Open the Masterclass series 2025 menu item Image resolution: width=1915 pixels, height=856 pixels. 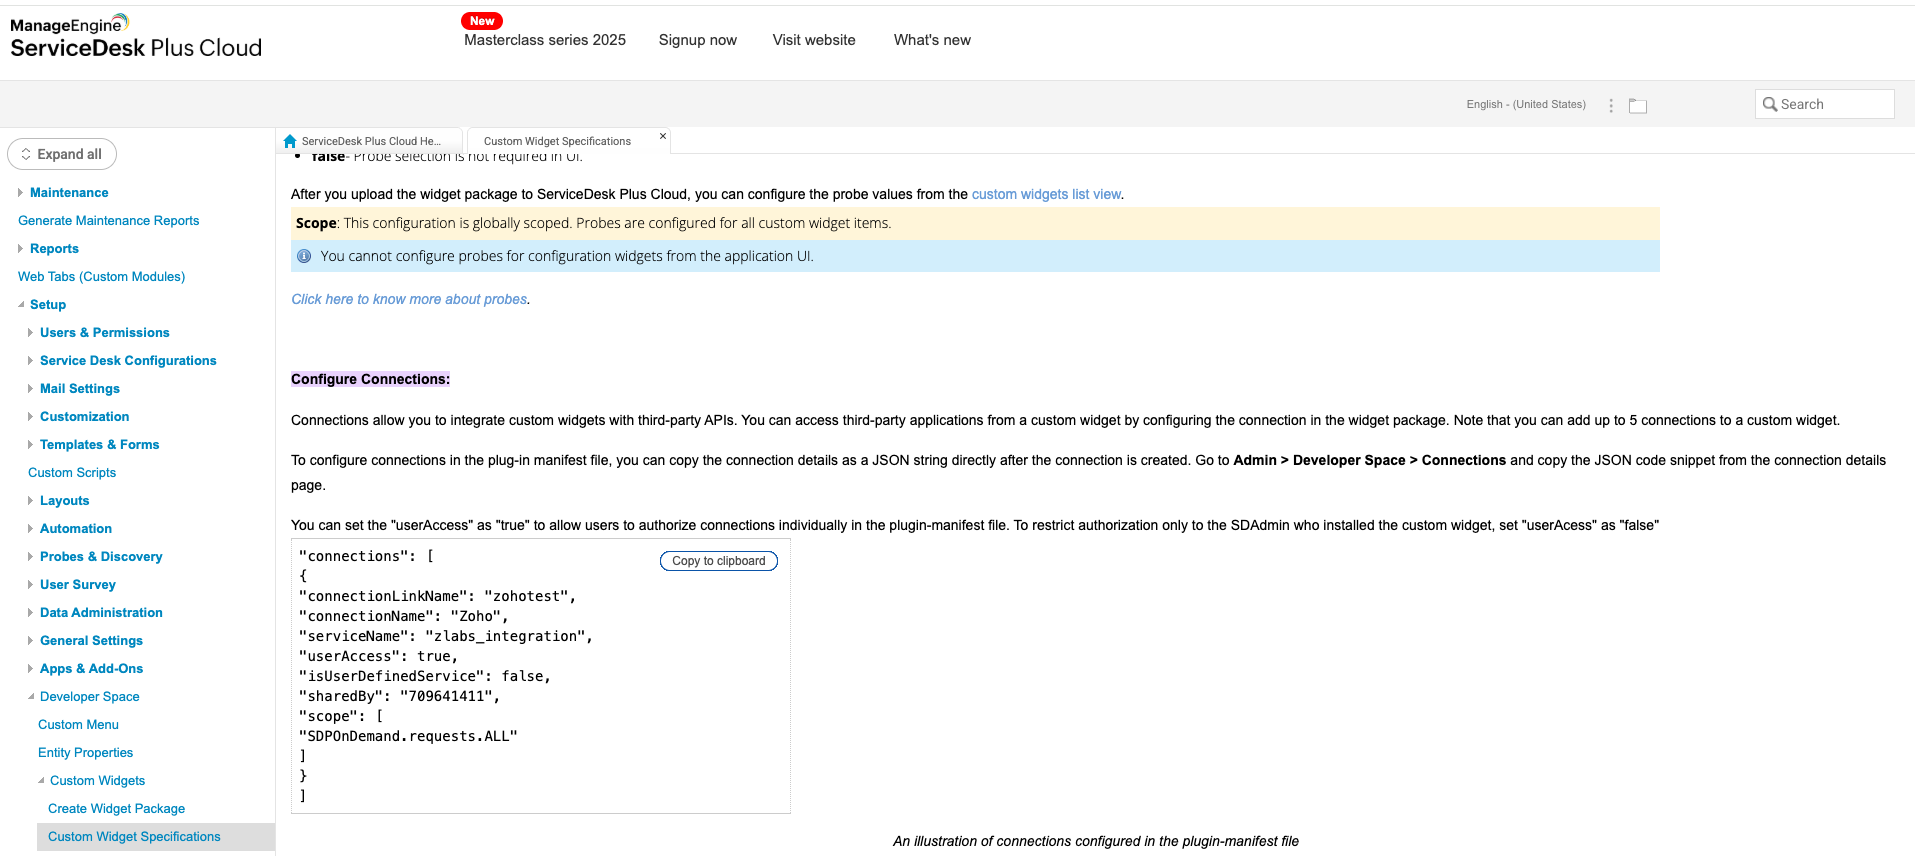(x=545, y=40)
